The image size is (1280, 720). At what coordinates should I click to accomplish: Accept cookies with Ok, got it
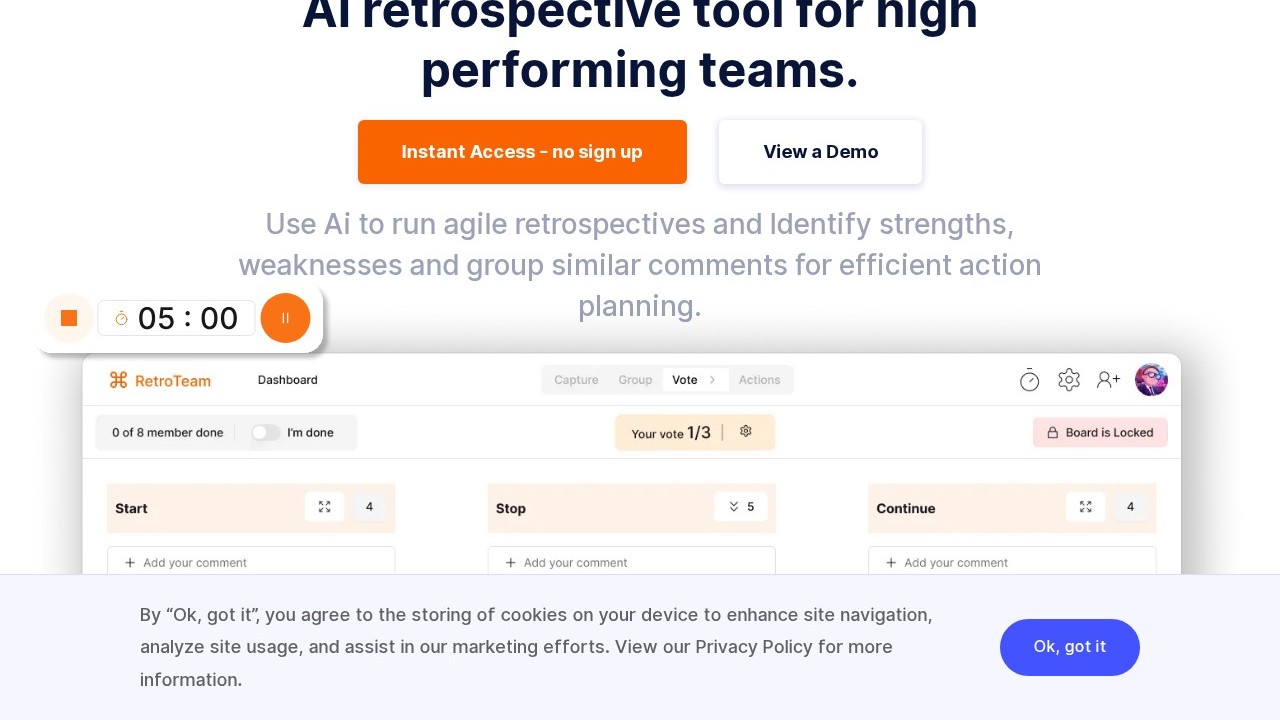click(1069, 647)
